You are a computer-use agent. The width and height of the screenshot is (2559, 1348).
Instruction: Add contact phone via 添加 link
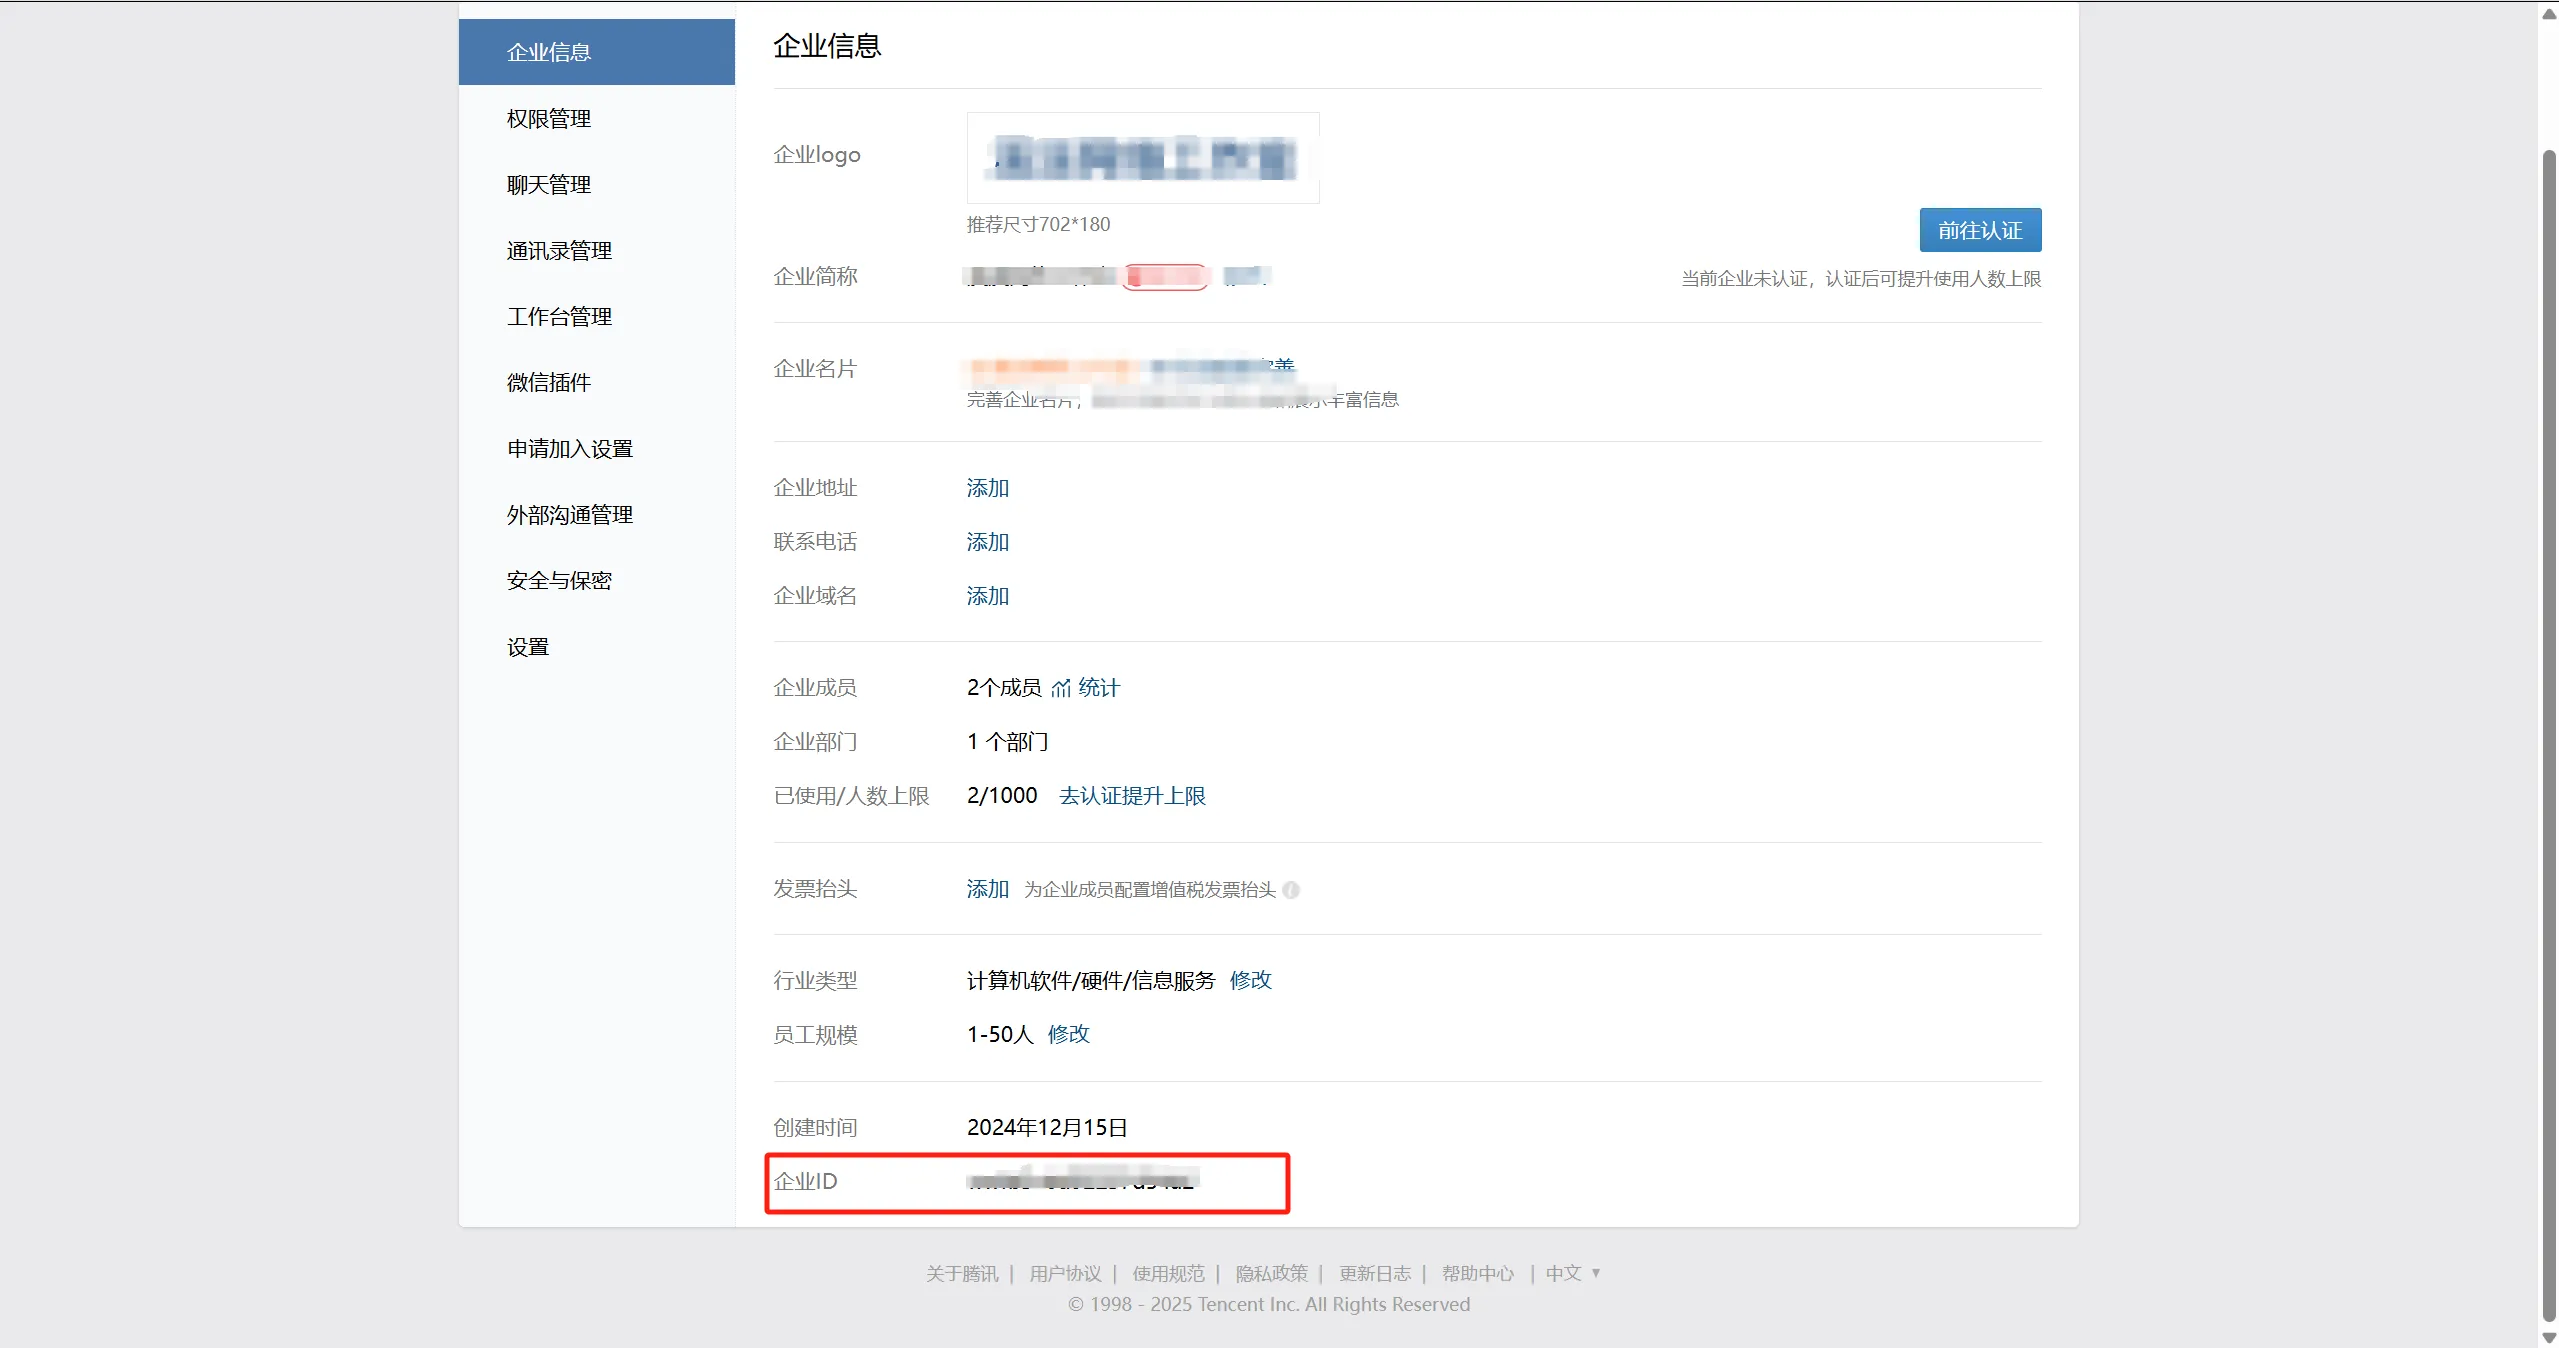(x=987, y=542)
